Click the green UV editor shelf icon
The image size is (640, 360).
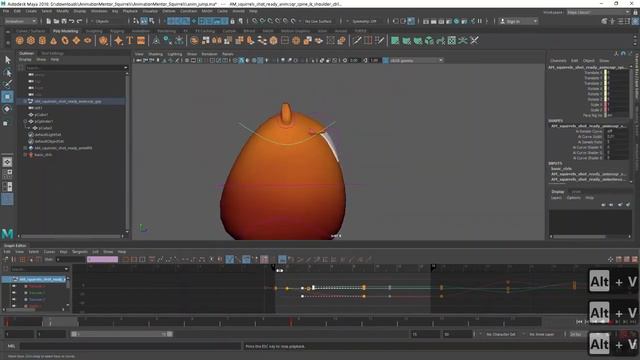[395, 40]
